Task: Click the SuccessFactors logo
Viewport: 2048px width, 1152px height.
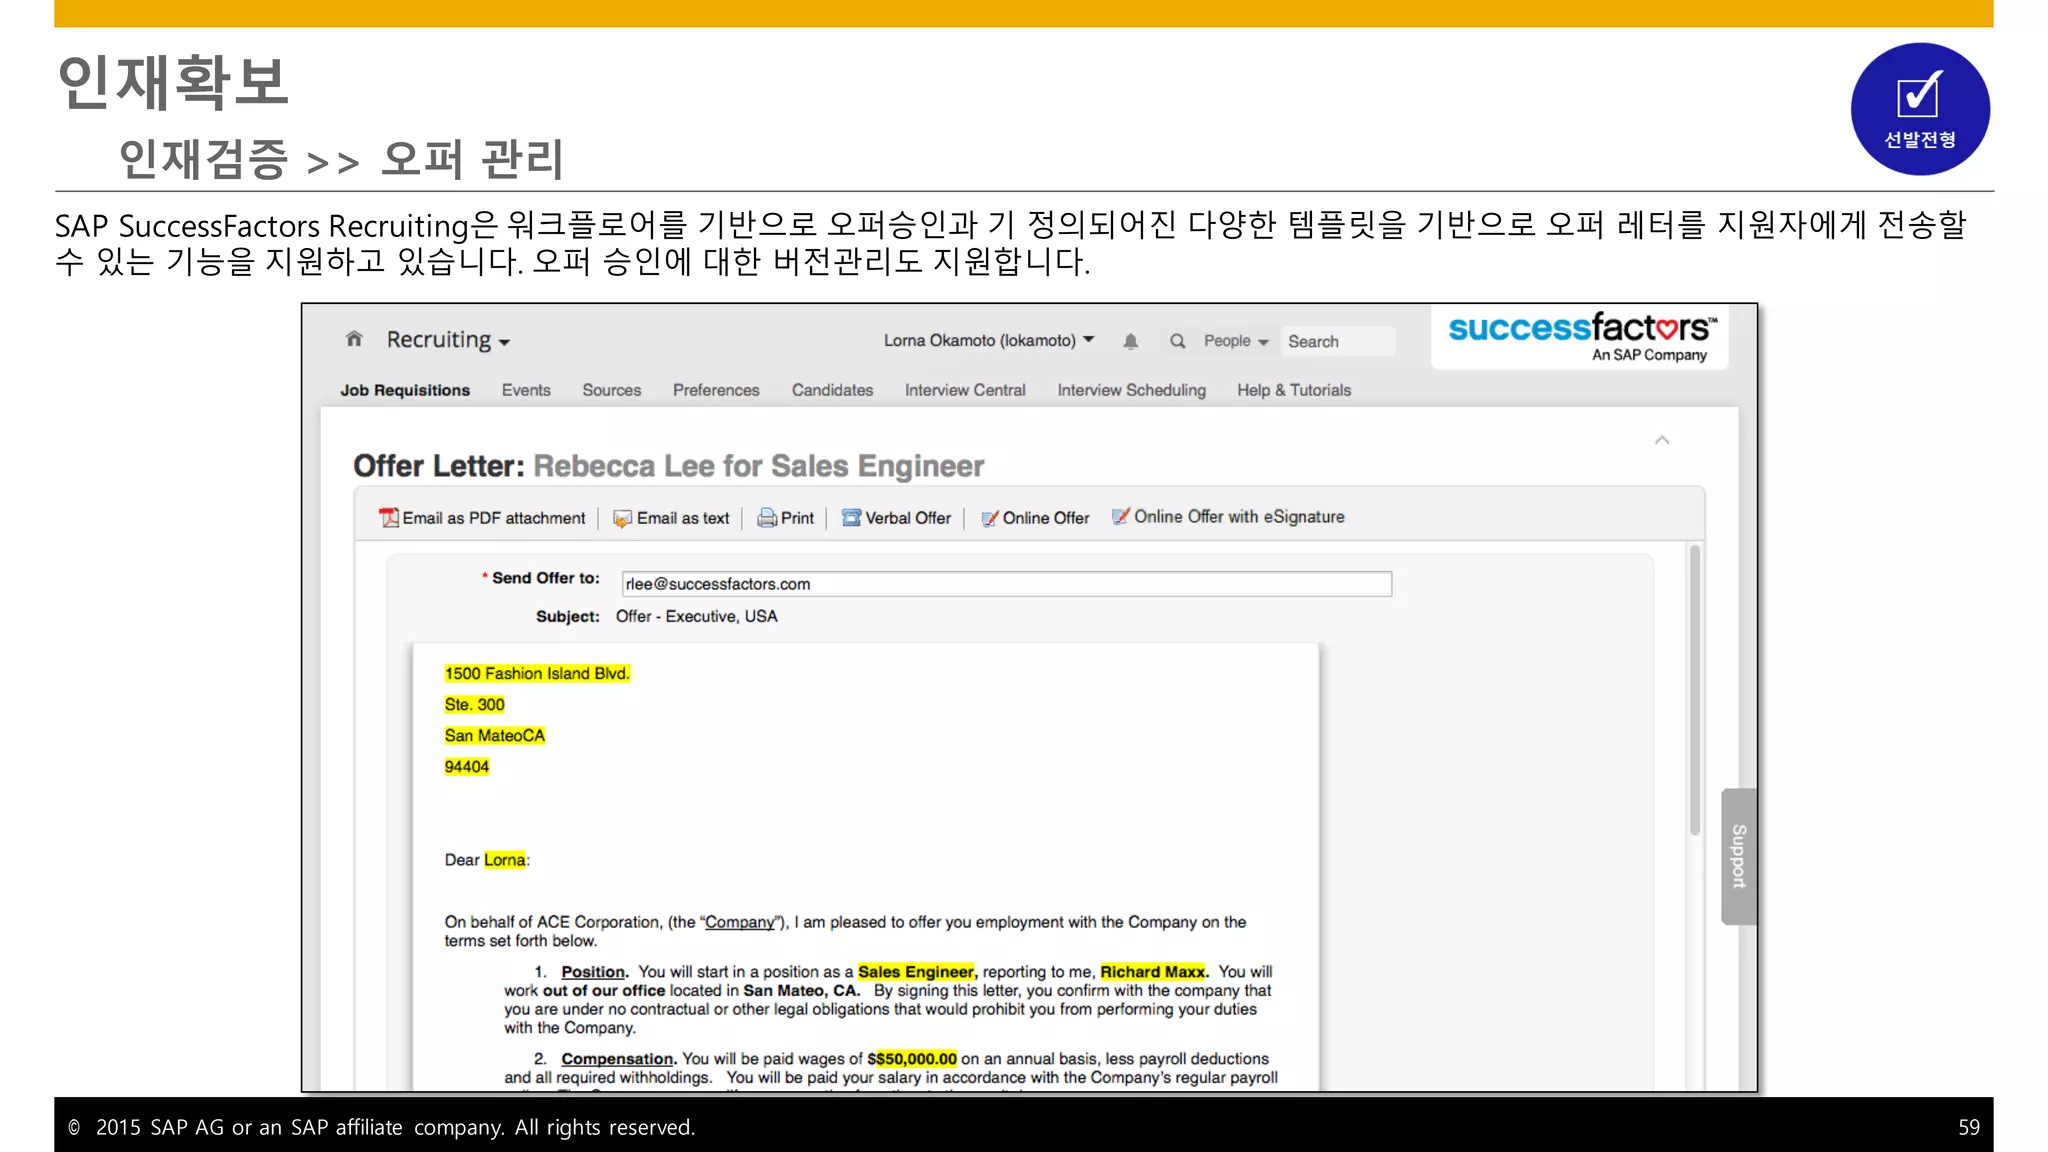Action: coord(1581,336)
